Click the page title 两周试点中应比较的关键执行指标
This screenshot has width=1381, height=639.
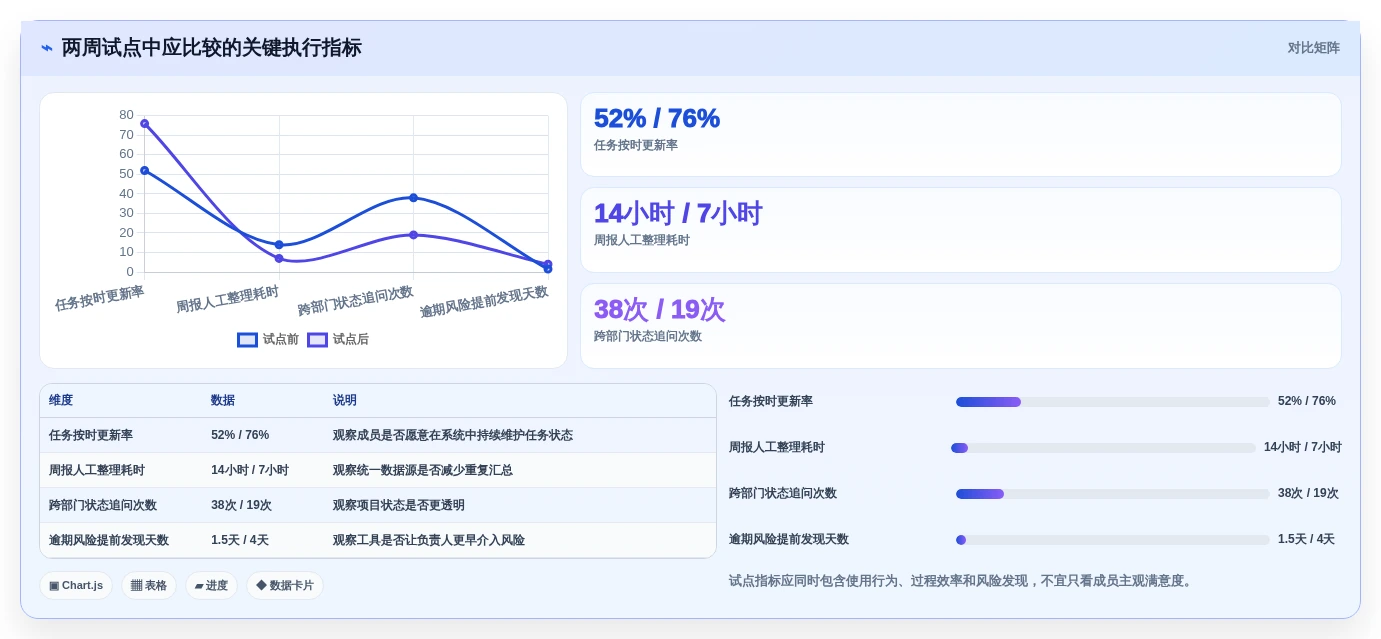coord(211,48)
